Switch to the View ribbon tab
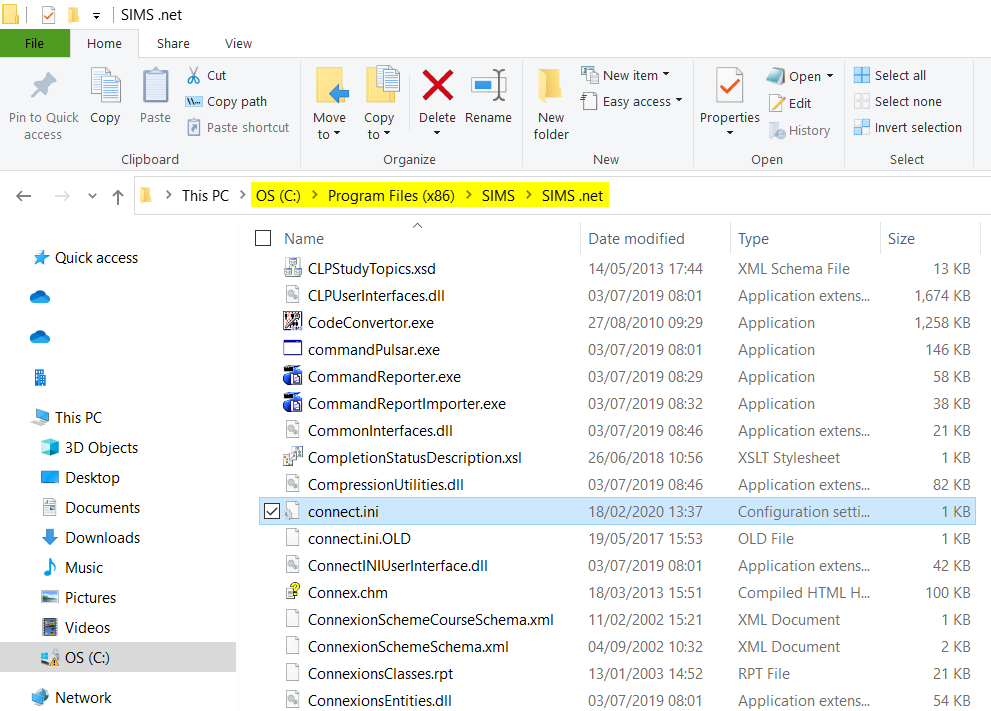Image resolution: width=991 pixels, height=711 pixels. pyautogui.click(x=238, y=44)
